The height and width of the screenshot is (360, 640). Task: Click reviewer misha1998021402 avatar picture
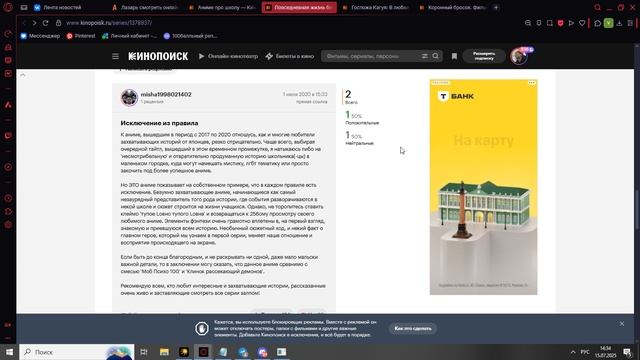tap(129, 98)
